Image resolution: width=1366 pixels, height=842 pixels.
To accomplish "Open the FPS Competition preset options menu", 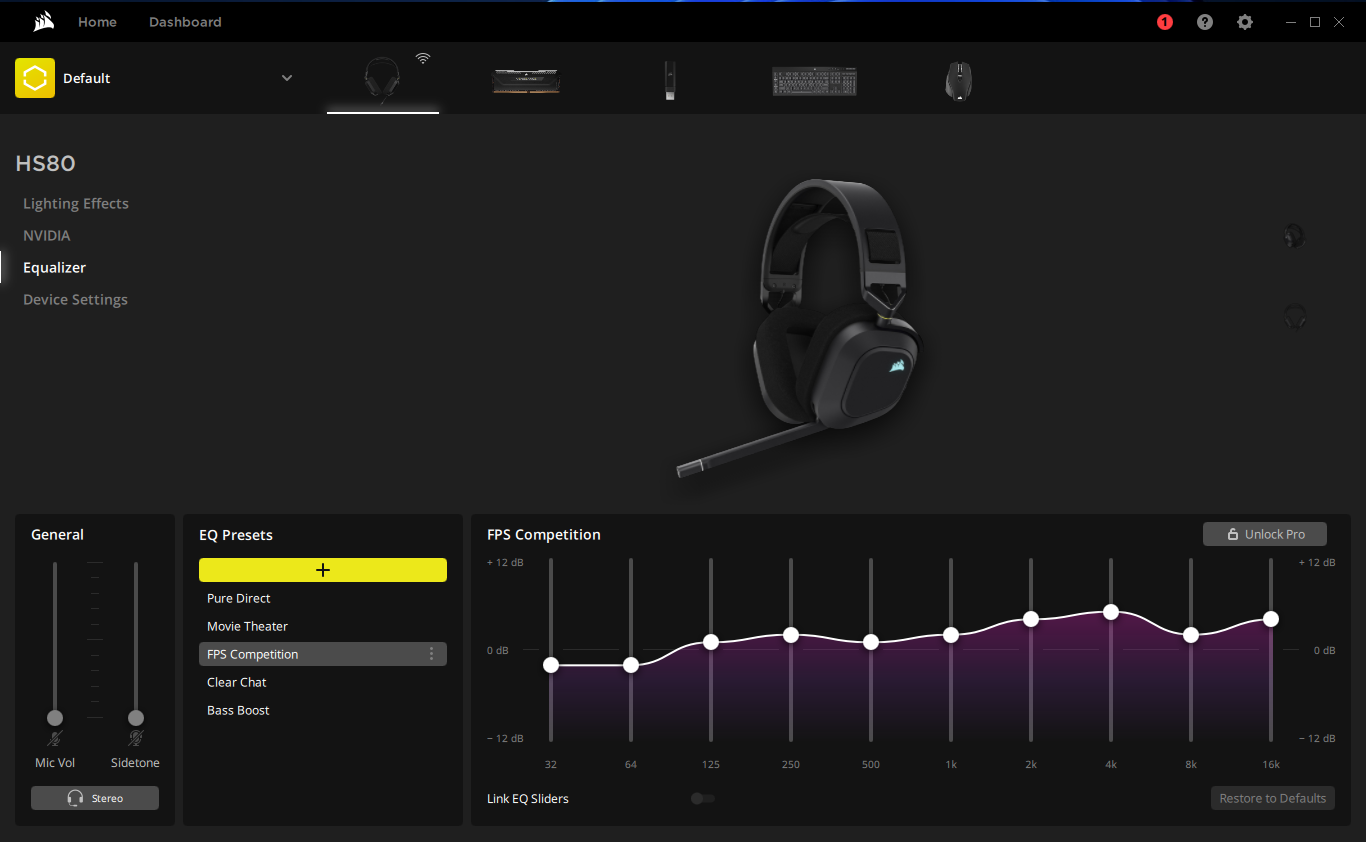I will [432, 654].
